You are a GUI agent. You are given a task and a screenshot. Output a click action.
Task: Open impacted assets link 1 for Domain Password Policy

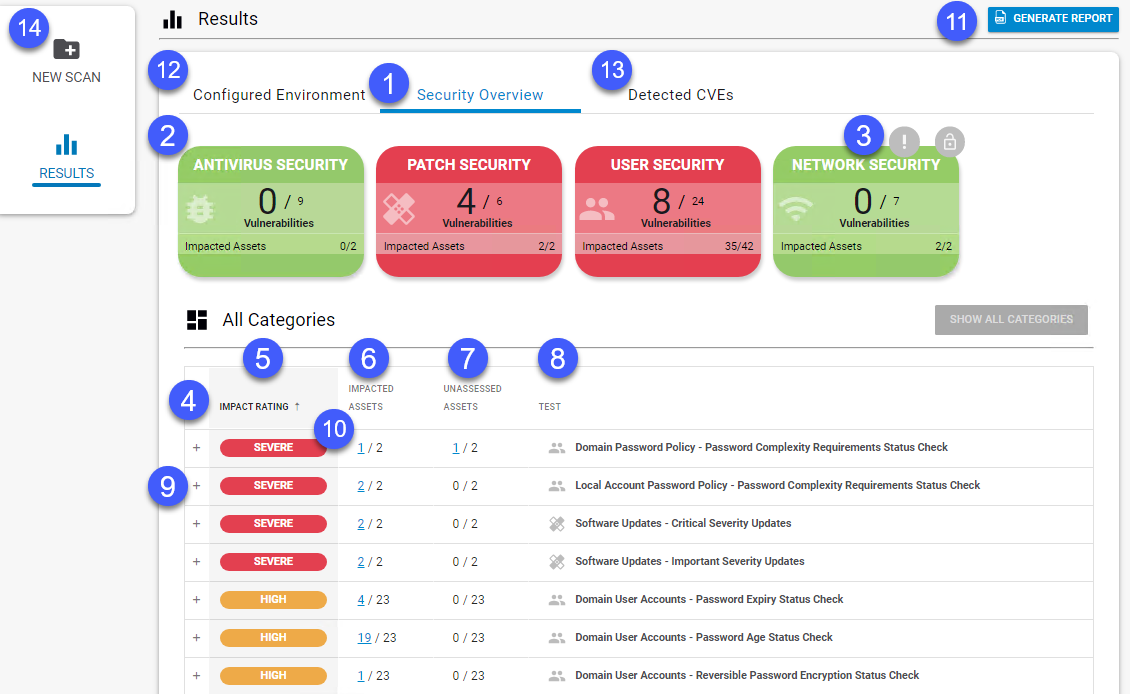tap(360, 448)
